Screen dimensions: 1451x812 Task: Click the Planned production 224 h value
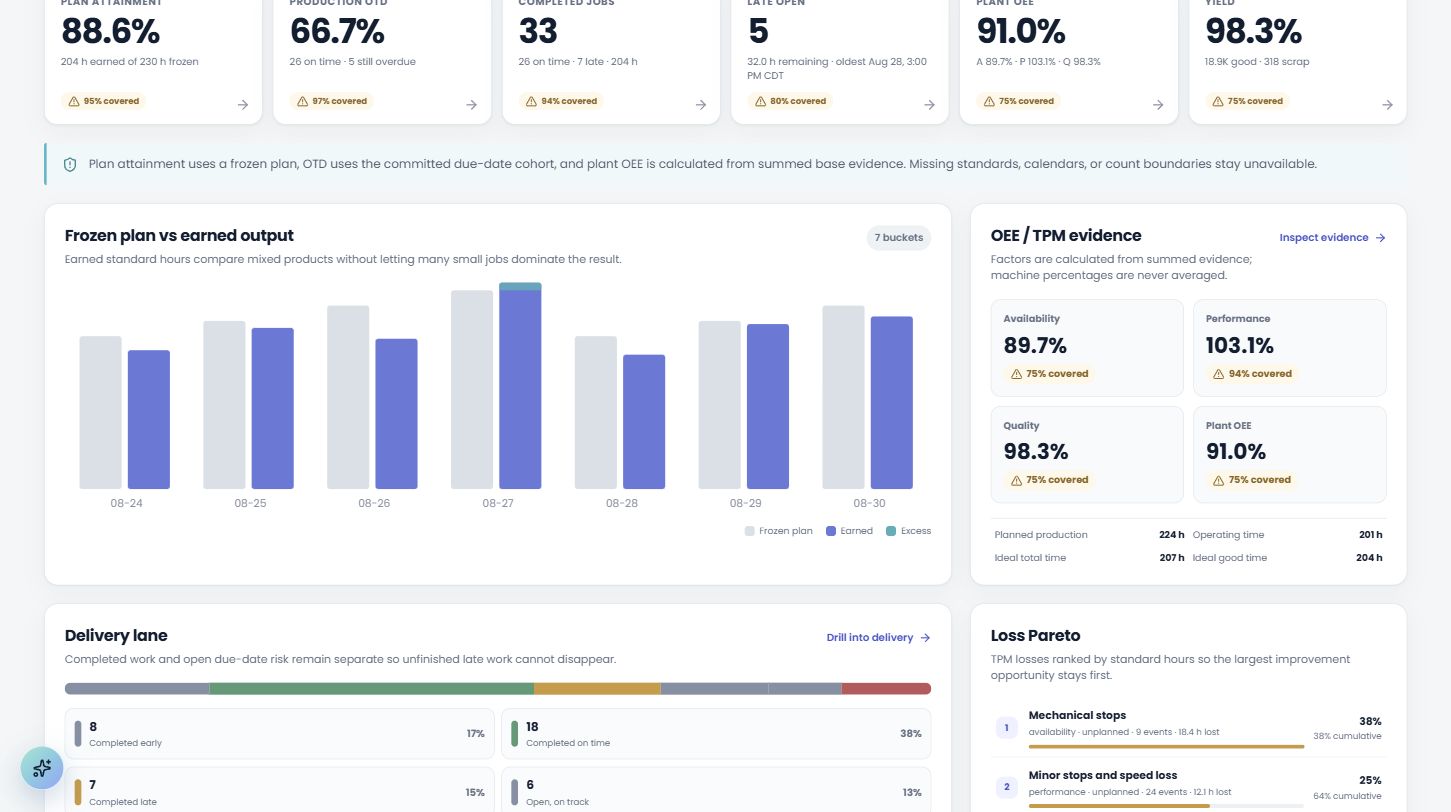[1171, 535]
